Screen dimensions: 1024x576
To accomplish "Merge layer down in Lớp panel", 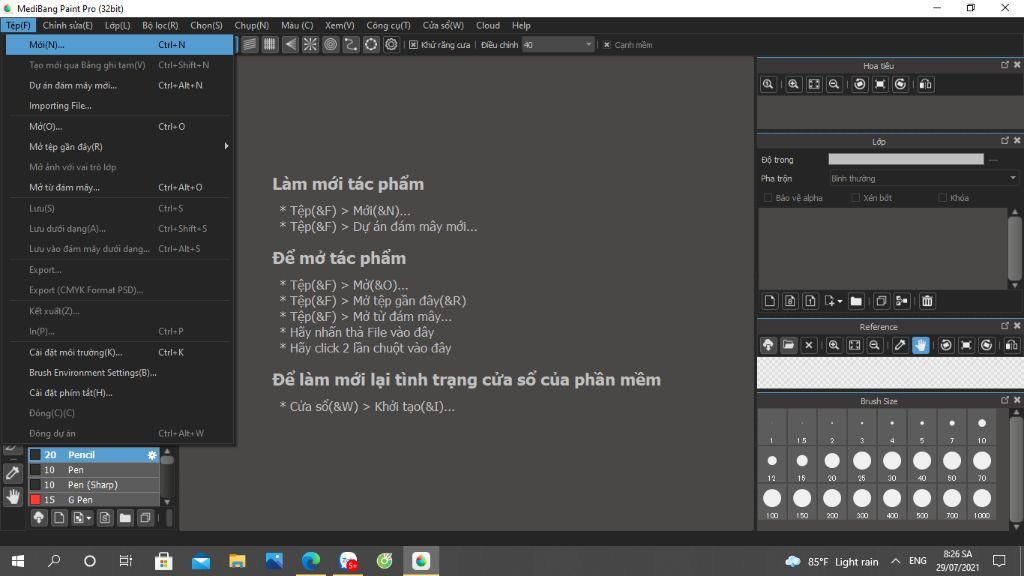I will tap(902, 301).
